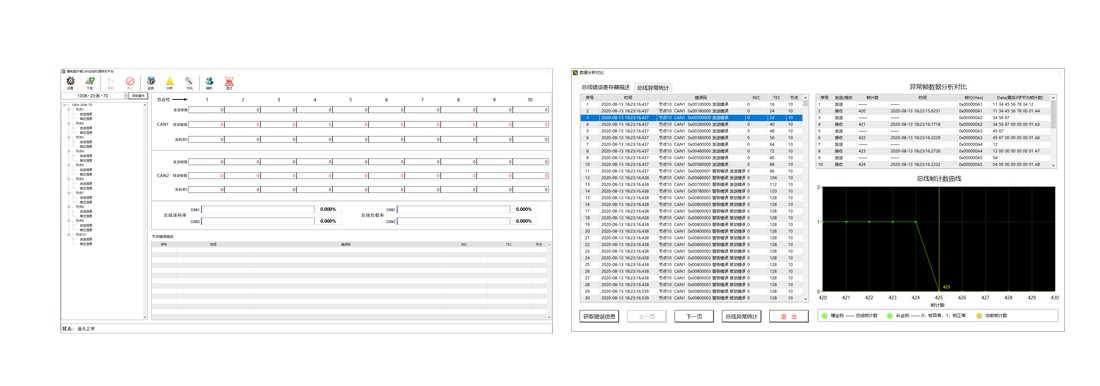Click the green download icon in toolbar
This screenshot has height=386, width=1100.
pyautogui.click(x=90, y=81)
